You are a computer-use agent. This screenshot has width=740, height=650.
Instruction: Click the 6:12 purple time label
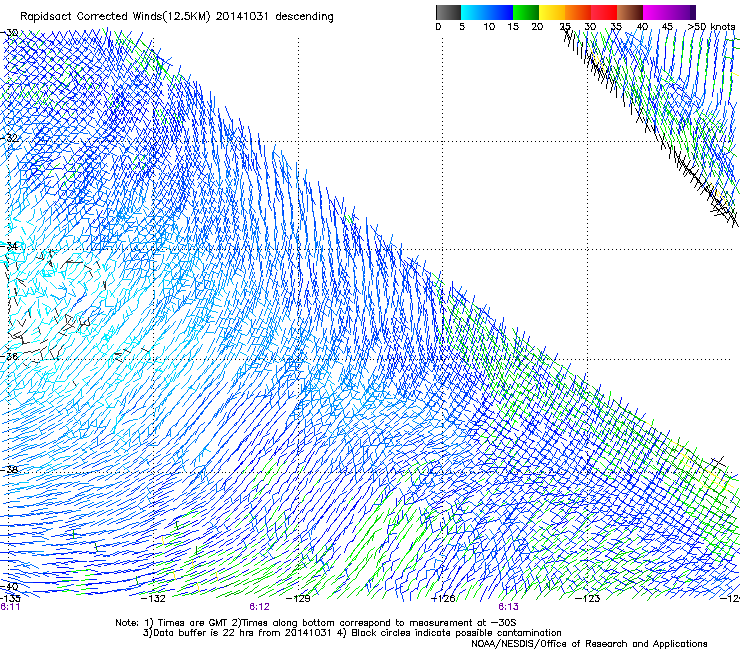coord(259,607)
